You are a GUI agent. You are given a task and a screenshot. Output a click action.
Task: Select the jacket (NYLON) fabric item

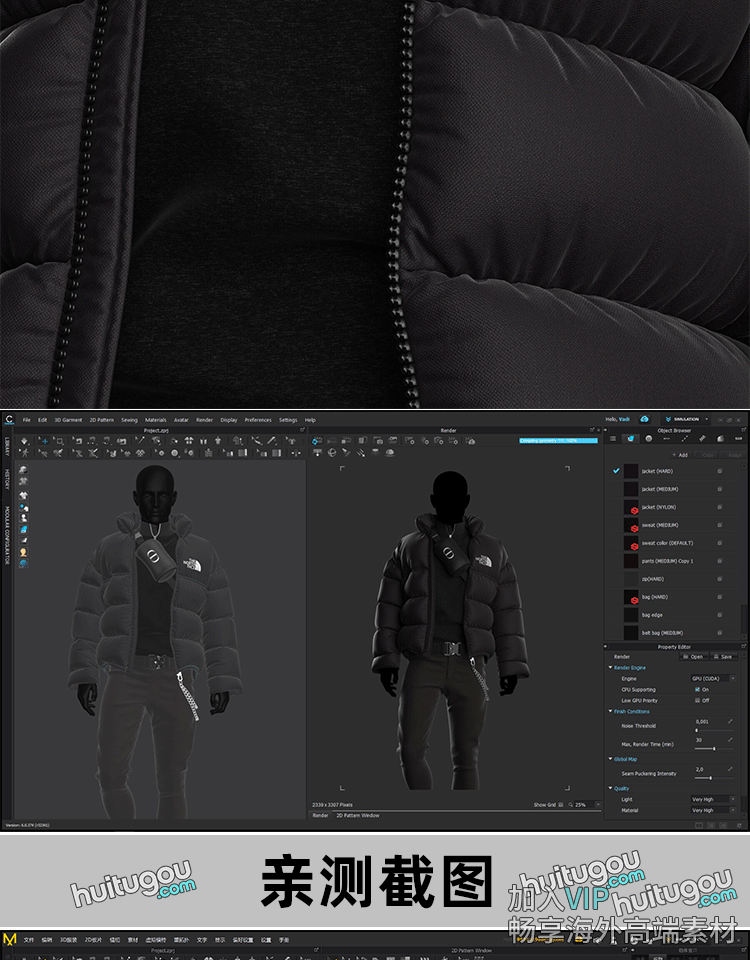click(660, 507)
